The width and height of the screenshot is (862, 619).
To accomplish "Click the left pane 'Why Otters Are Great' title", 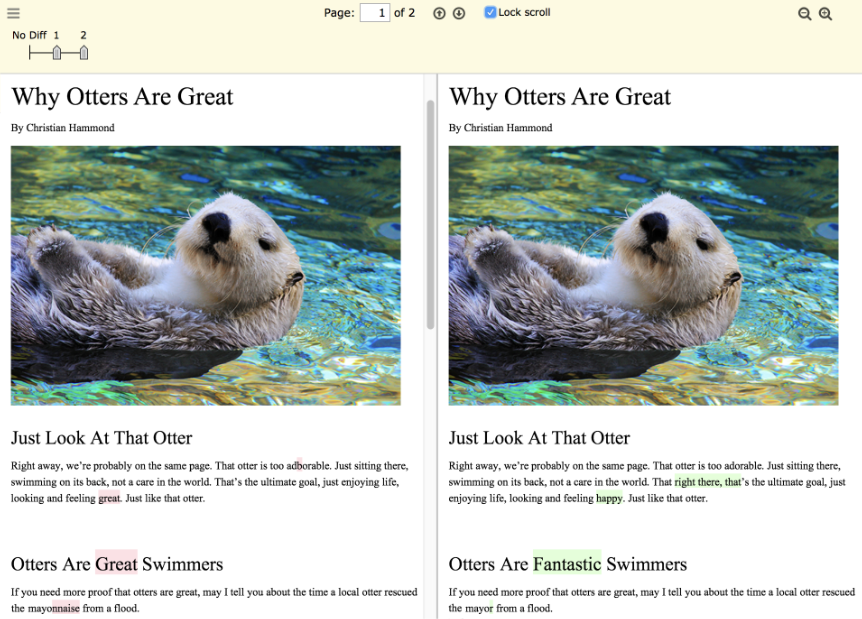I will [x=122, y=97].
